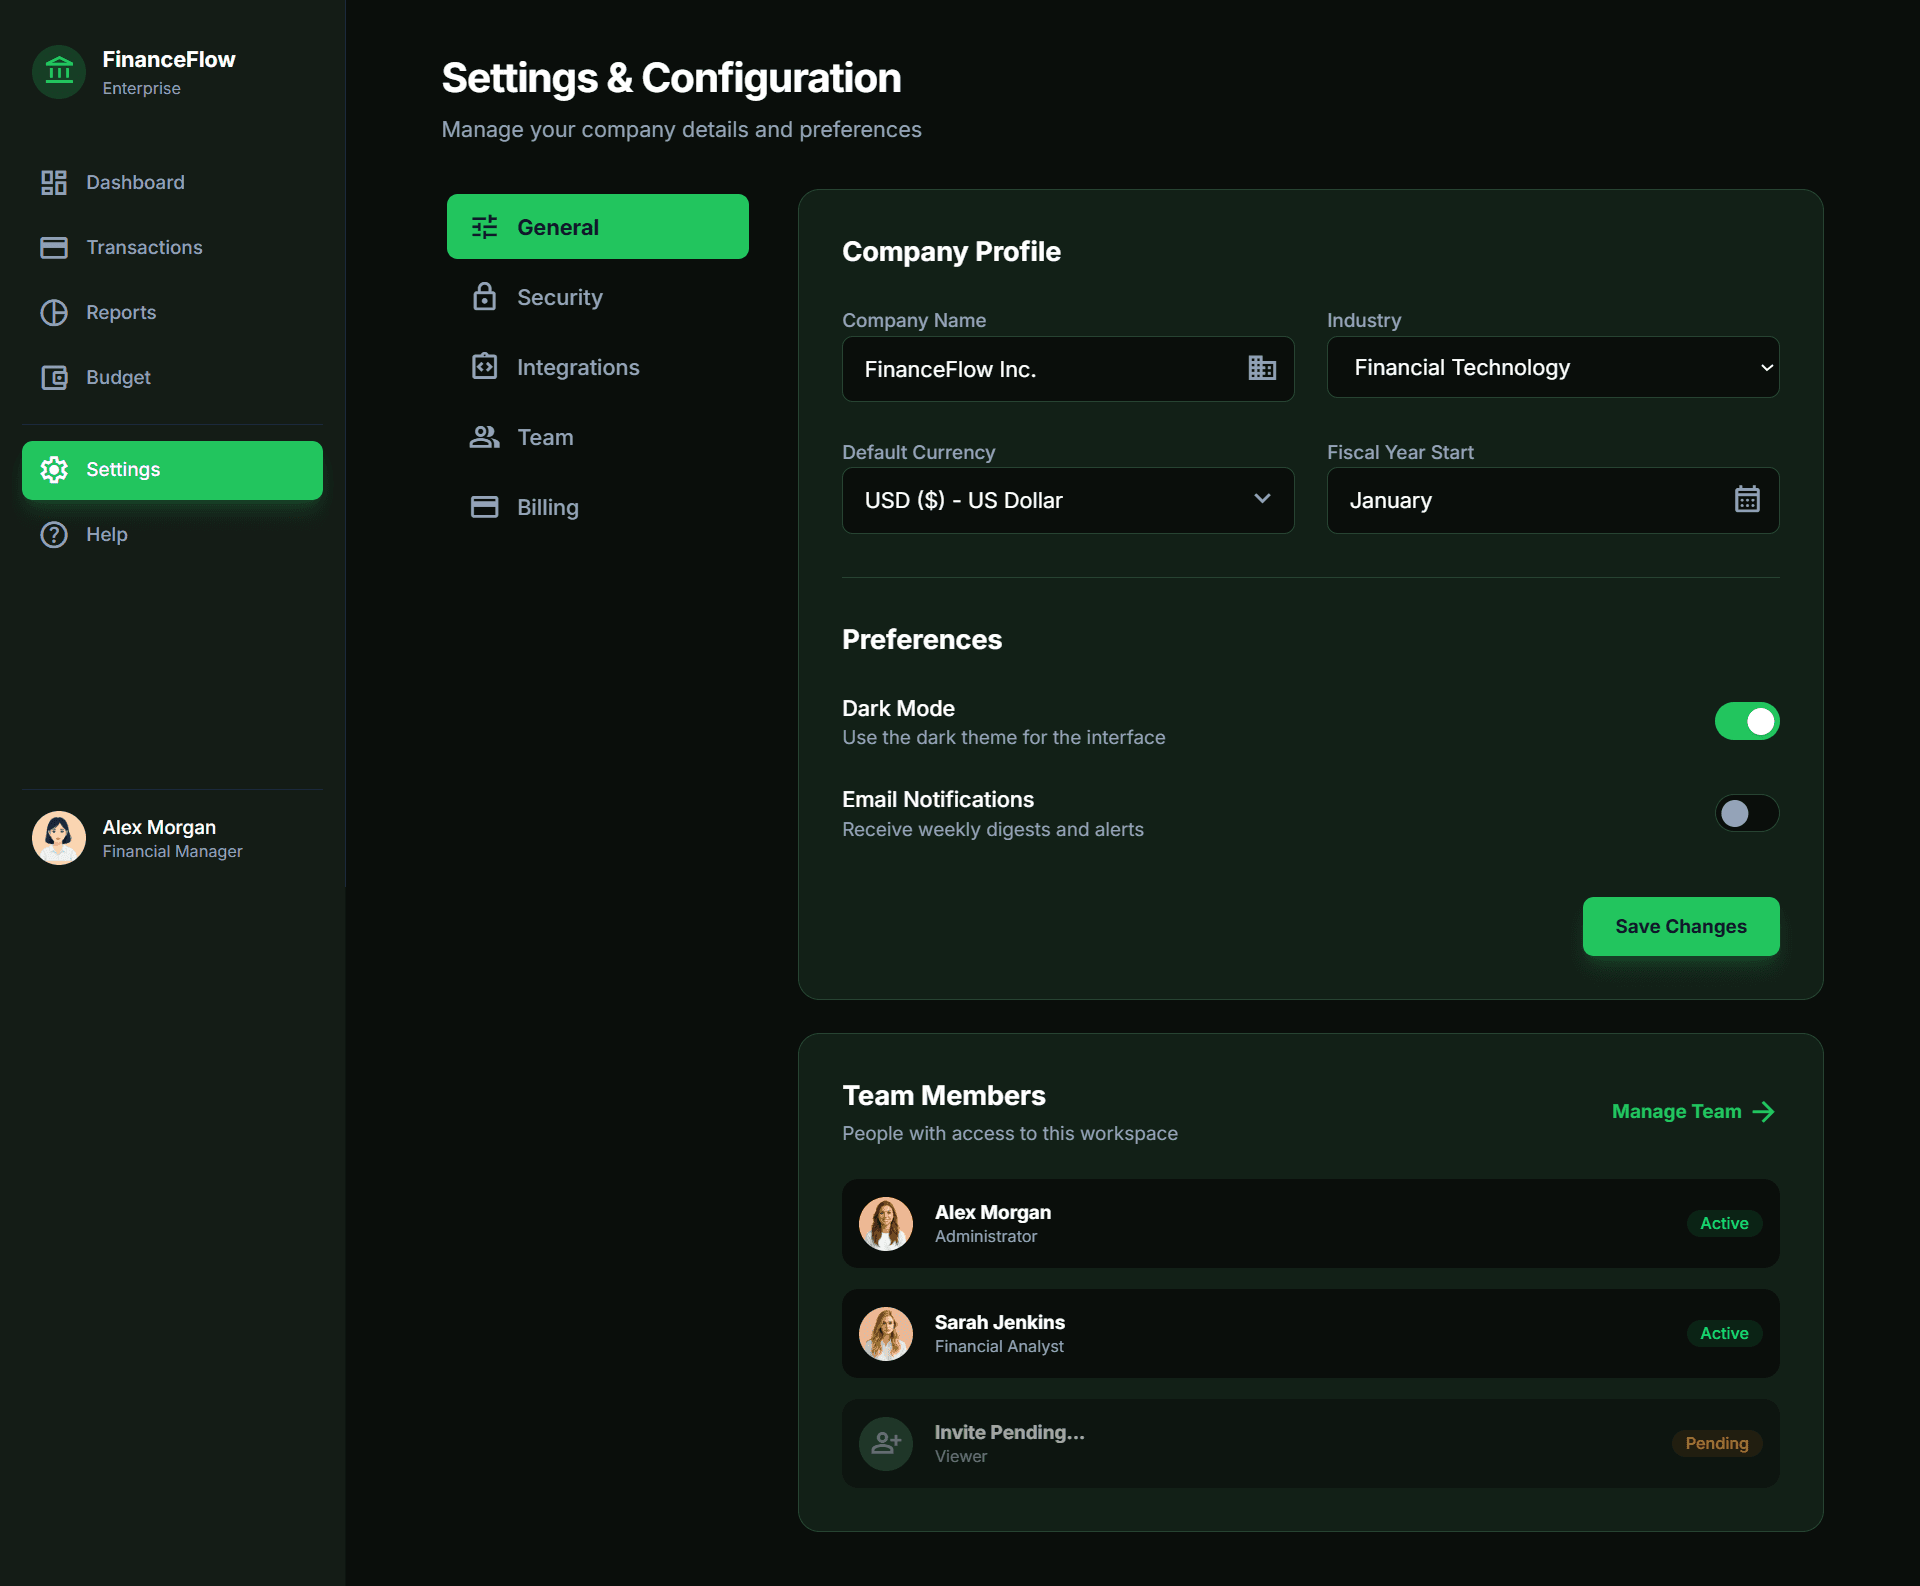Click the Integrations plug icon
The width and height of the screenshot is (1920, 1586).
pos(484,367)
